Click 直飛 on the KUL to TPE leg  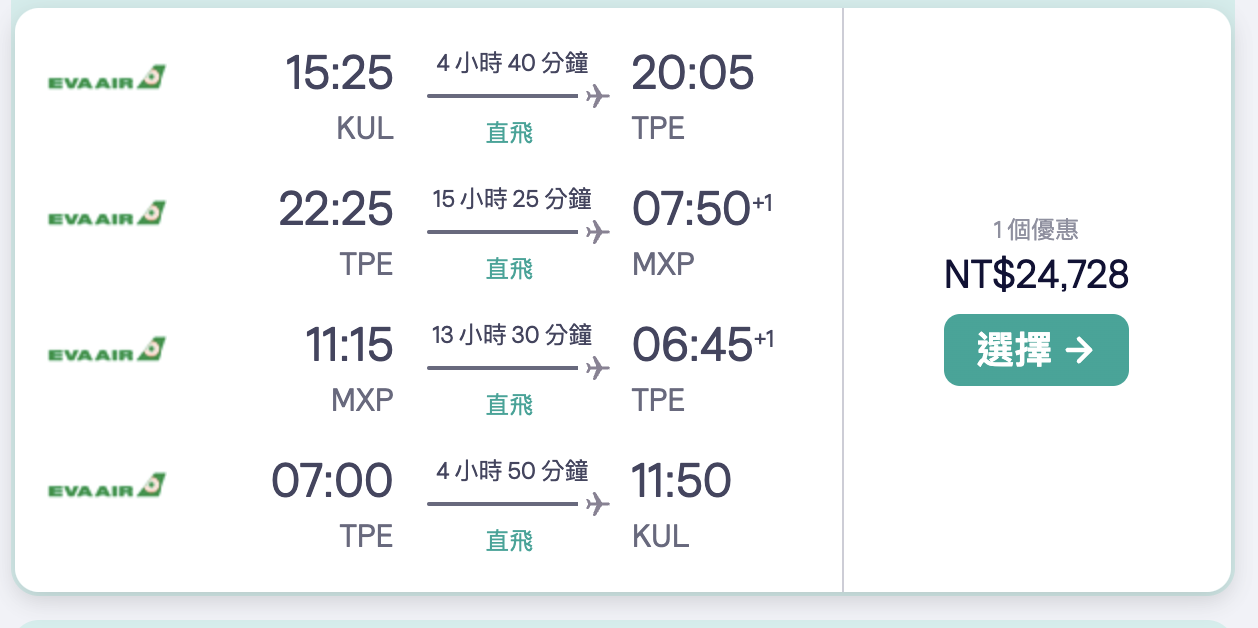(x=510, y=133)
